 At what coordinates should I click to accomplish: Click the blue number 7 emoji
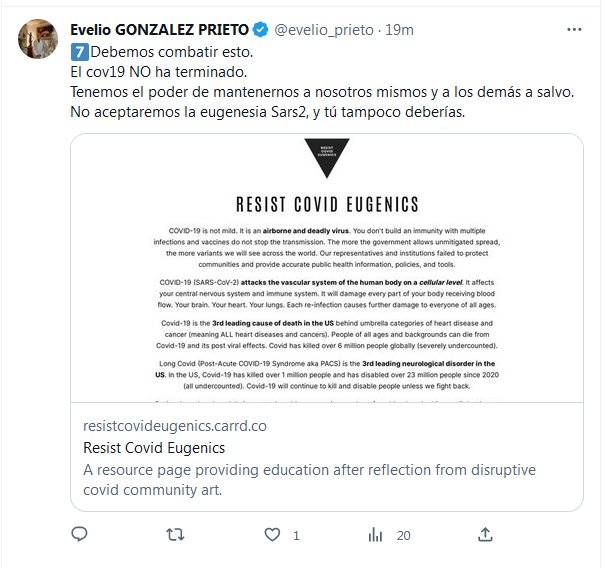pyautogui.click(x=79, y=51)
